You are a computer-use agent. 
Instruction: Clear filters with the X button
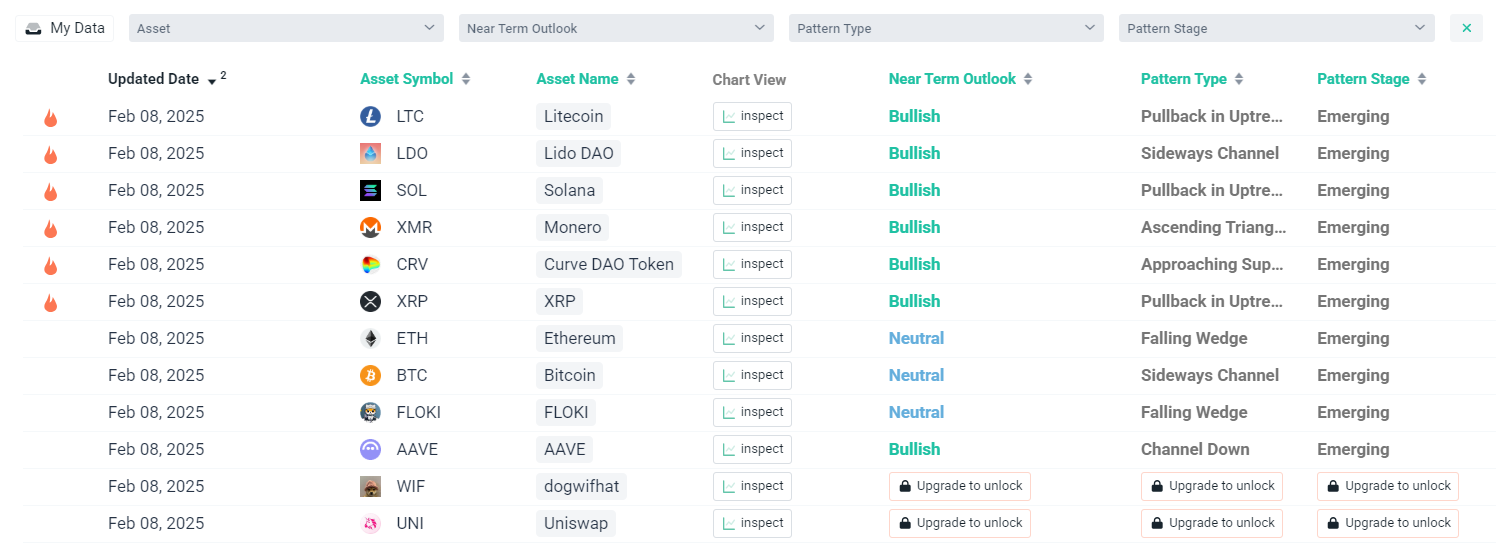pyautogui.click(x=1466, y=28)
